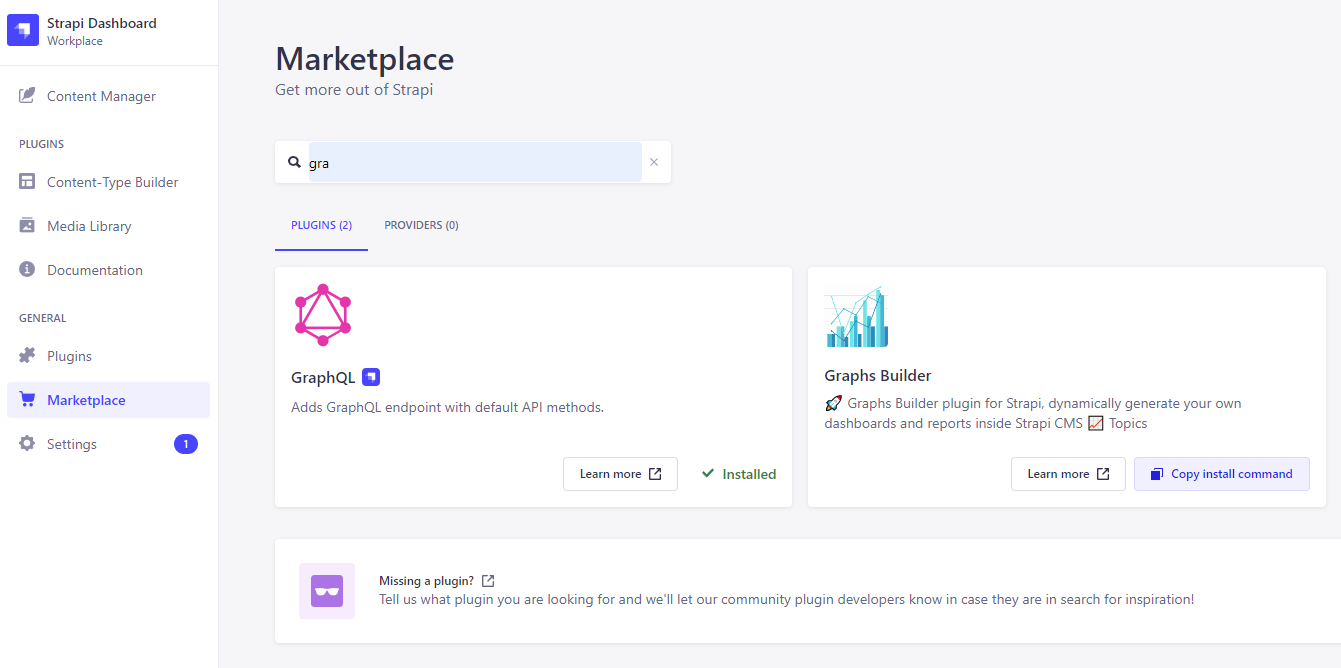Focus the marketplace search field containing gra

[x=475, y=162]
